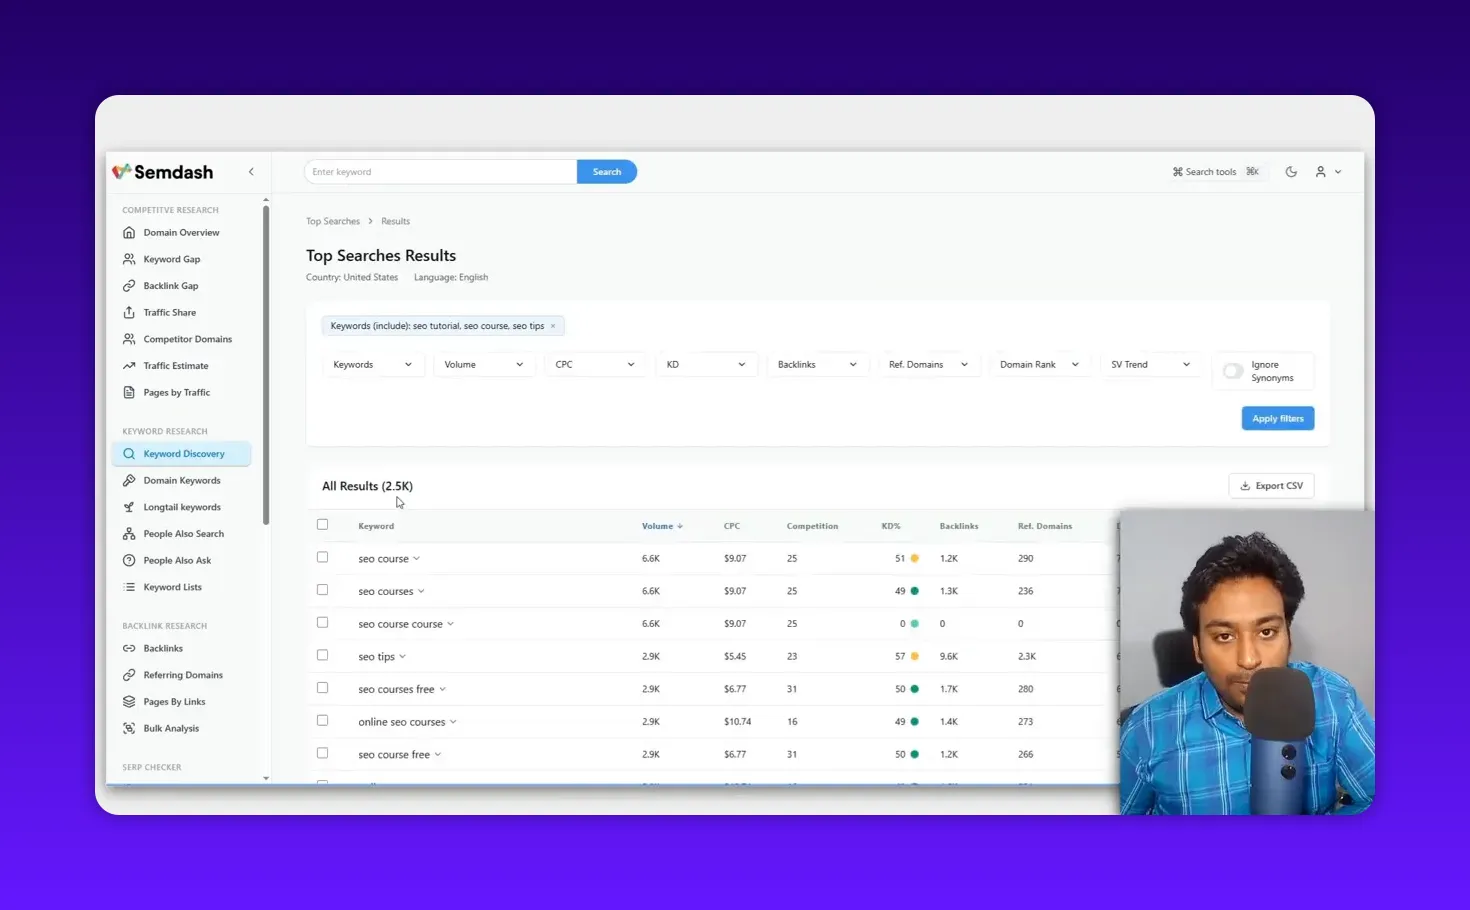Check the checkbox beside seo tips
The image size is (1470, 910).
pos(322,655)
